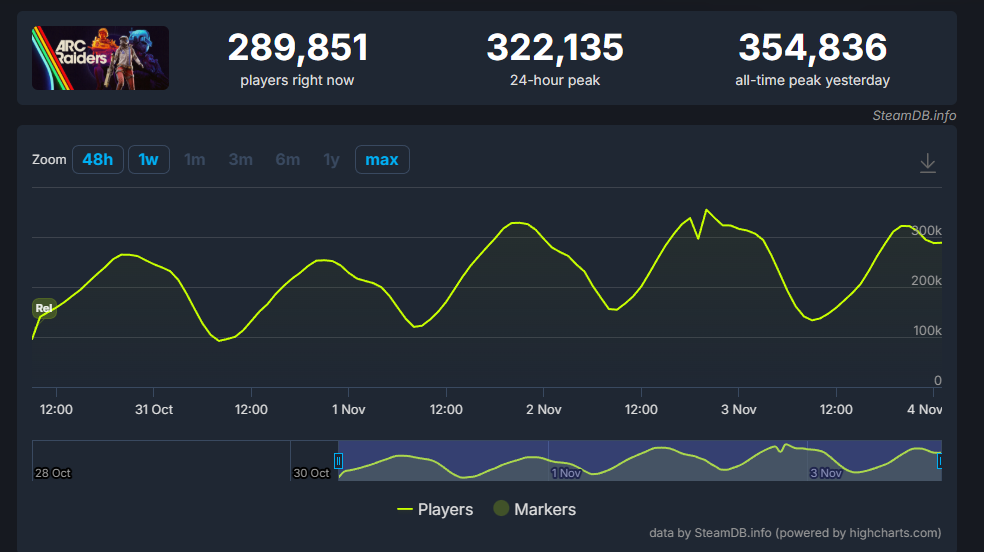Screen dimensions: 984x552
Task: Toggle the Markers series in legend
Action: coord(534,509)
